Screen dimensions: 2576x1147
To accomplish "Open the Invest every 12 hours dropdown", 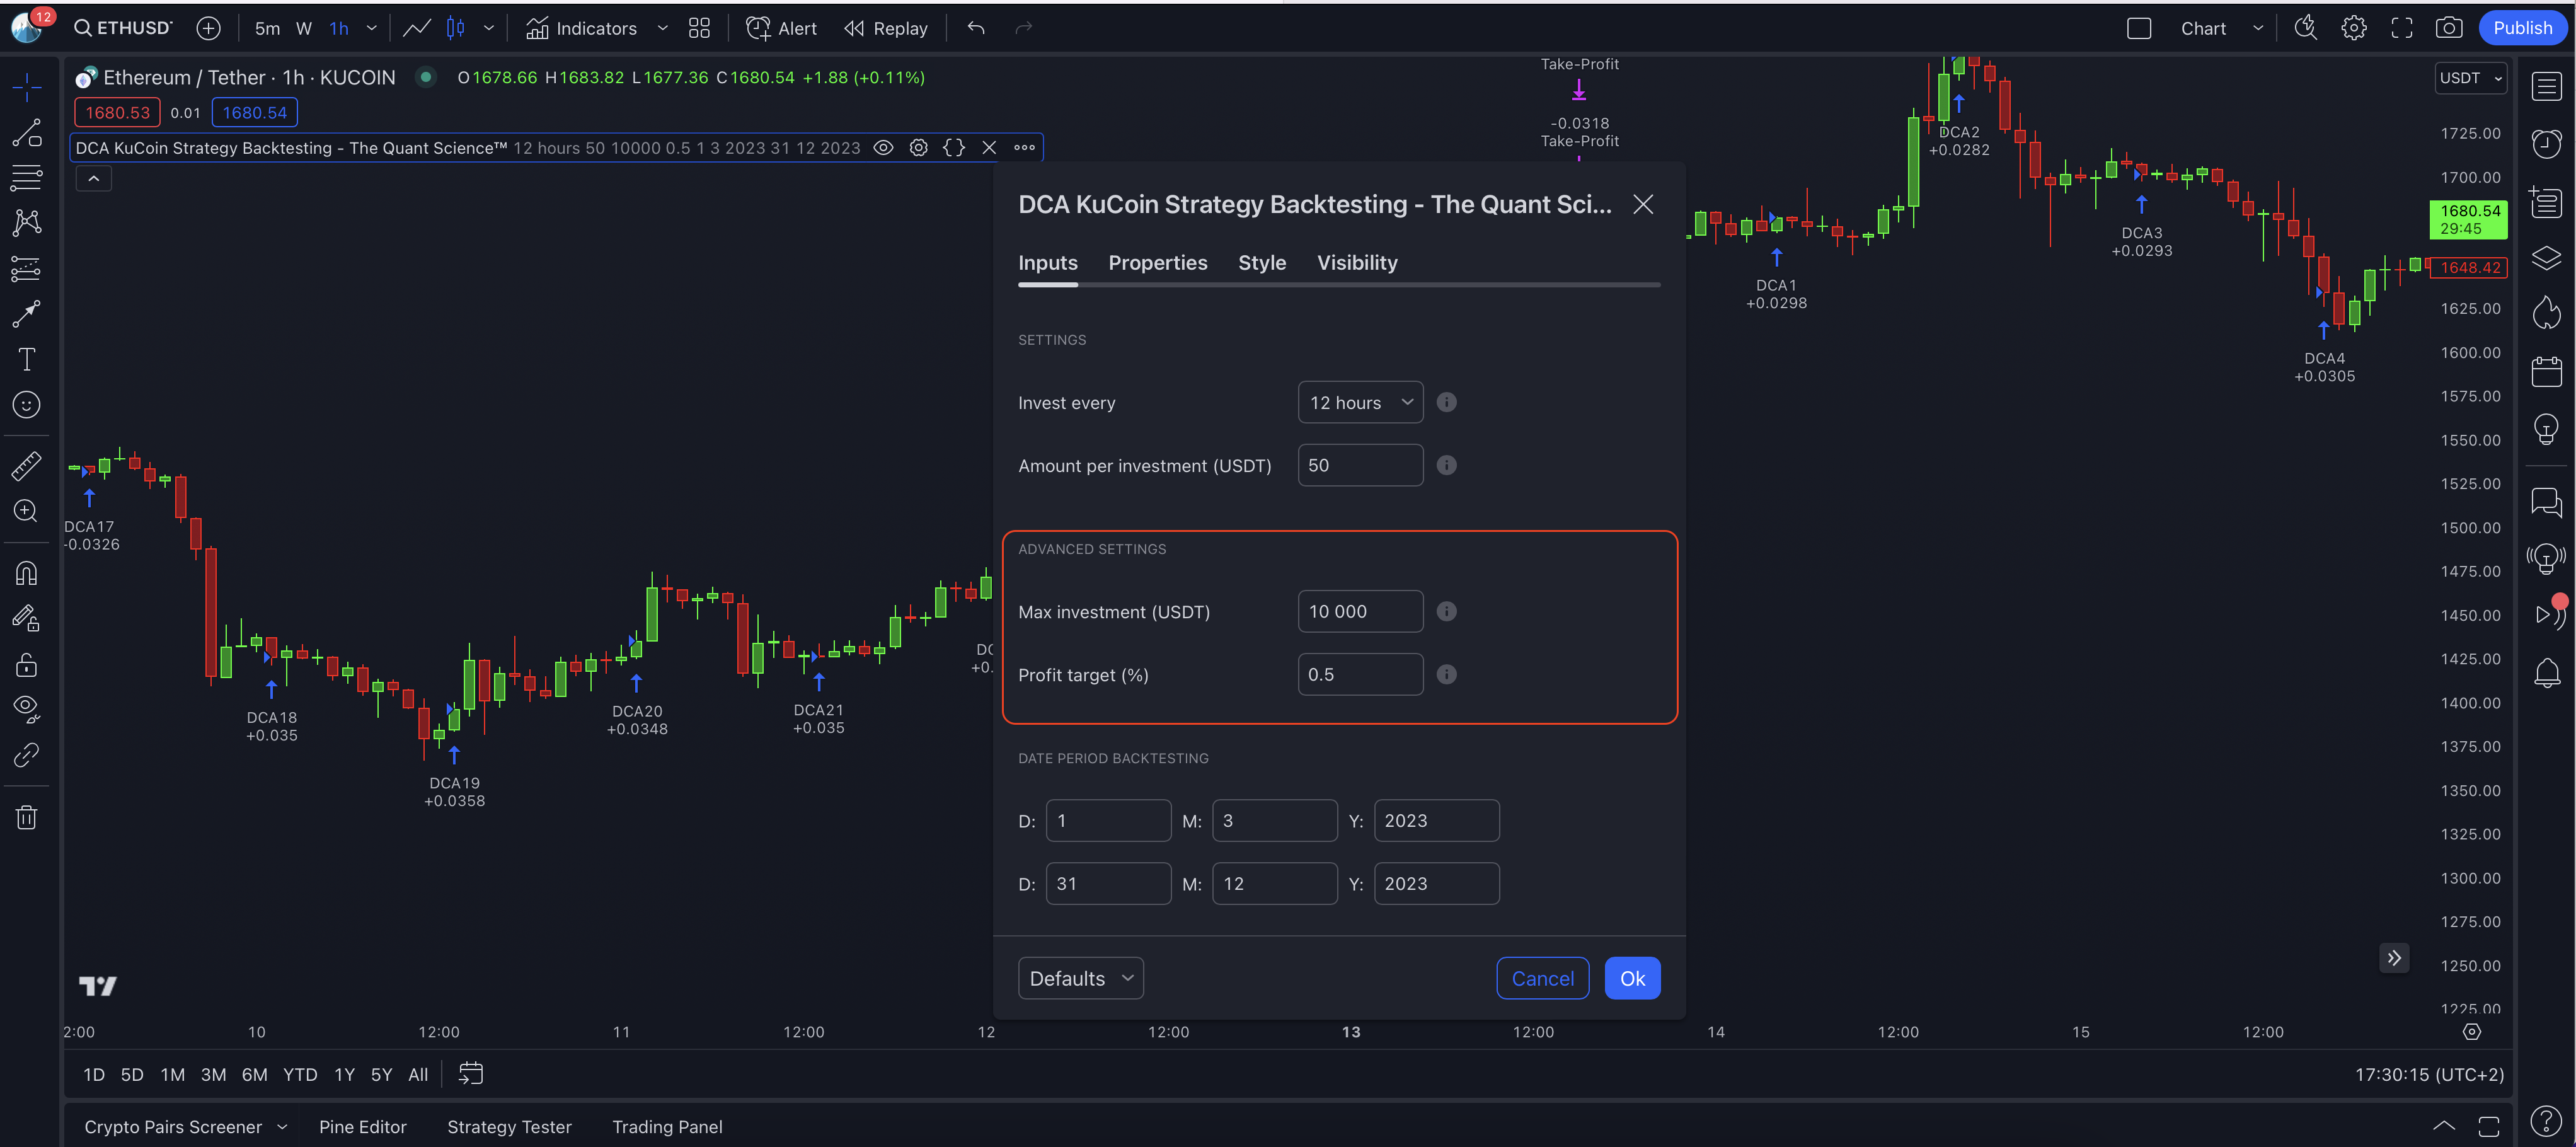I will pos(1360,403).
